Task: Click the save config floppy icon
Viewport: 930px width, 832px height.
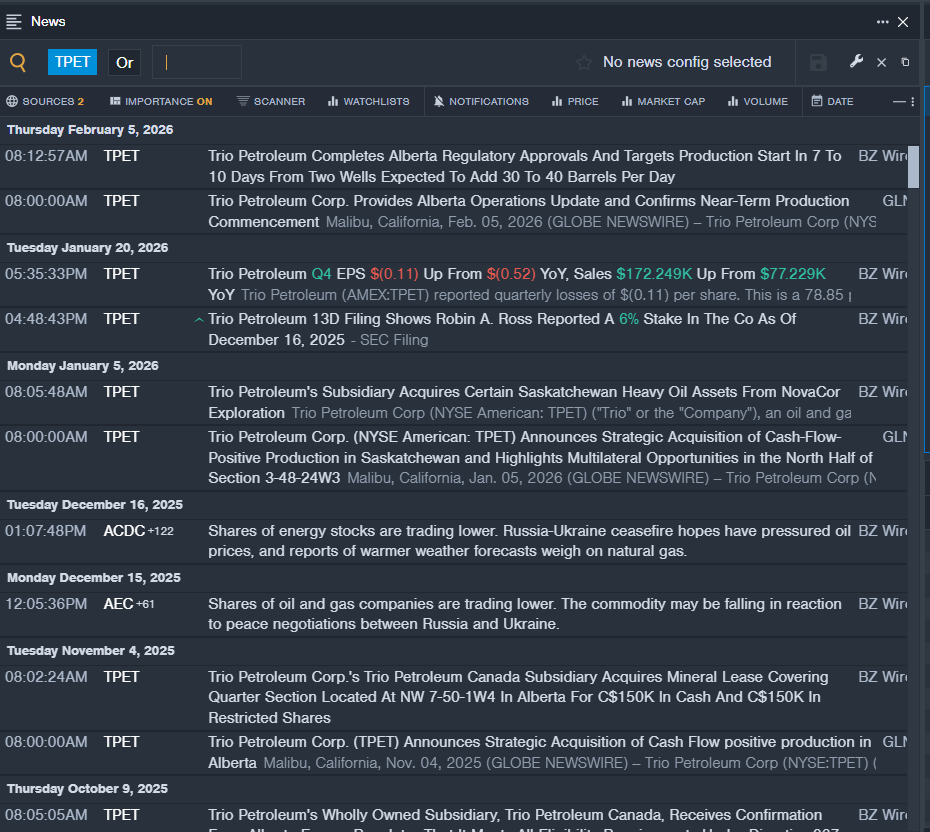Action: (818, 62)
